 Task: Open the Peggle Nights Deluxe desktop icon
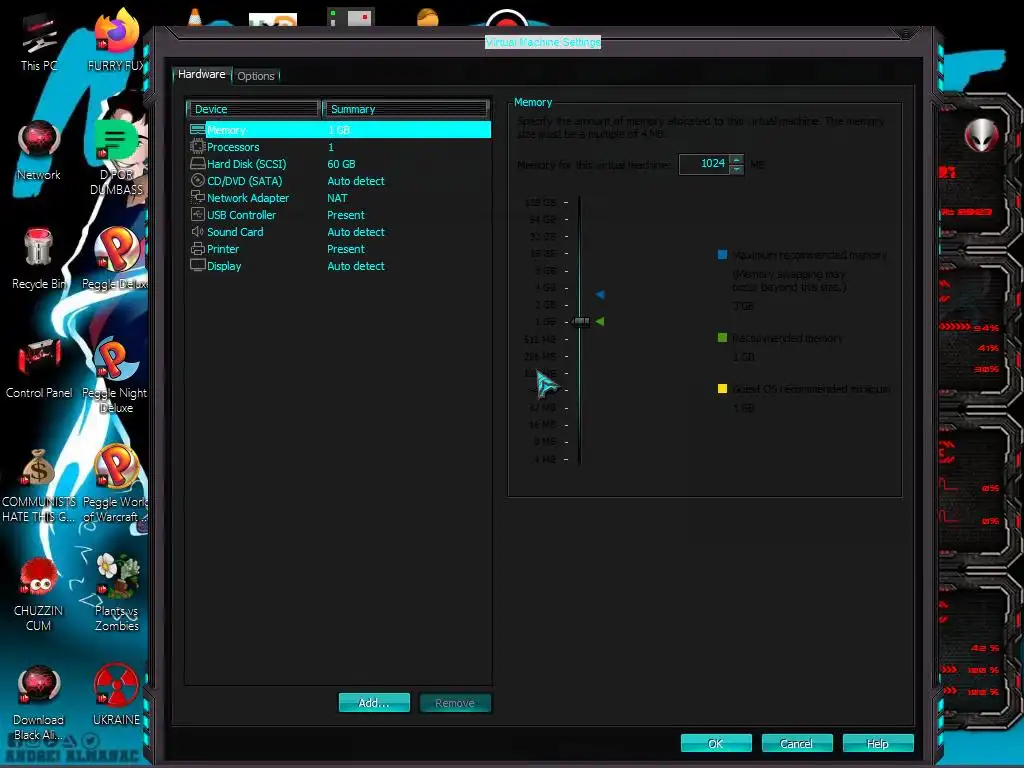click(x=116, y=360)
